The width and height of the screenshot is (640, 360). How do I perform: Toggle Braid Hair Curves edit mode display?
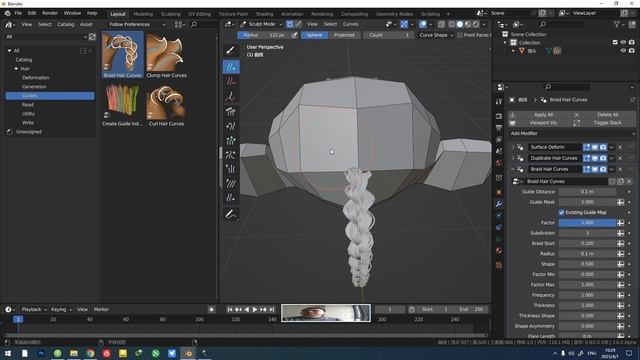pyautogui.click(x=587, y=169)
